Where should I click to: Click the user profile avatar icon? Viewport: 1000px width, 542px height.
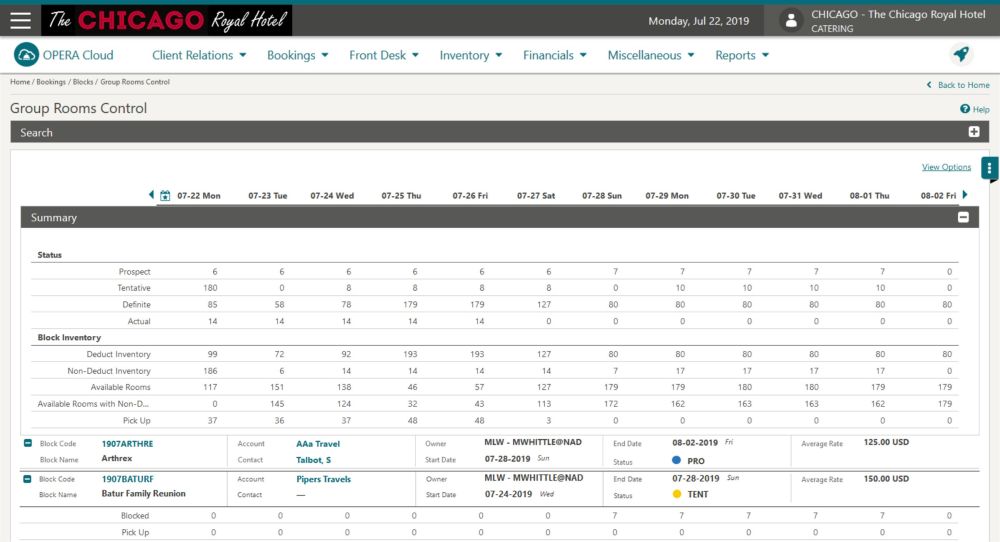pos(791,20)
